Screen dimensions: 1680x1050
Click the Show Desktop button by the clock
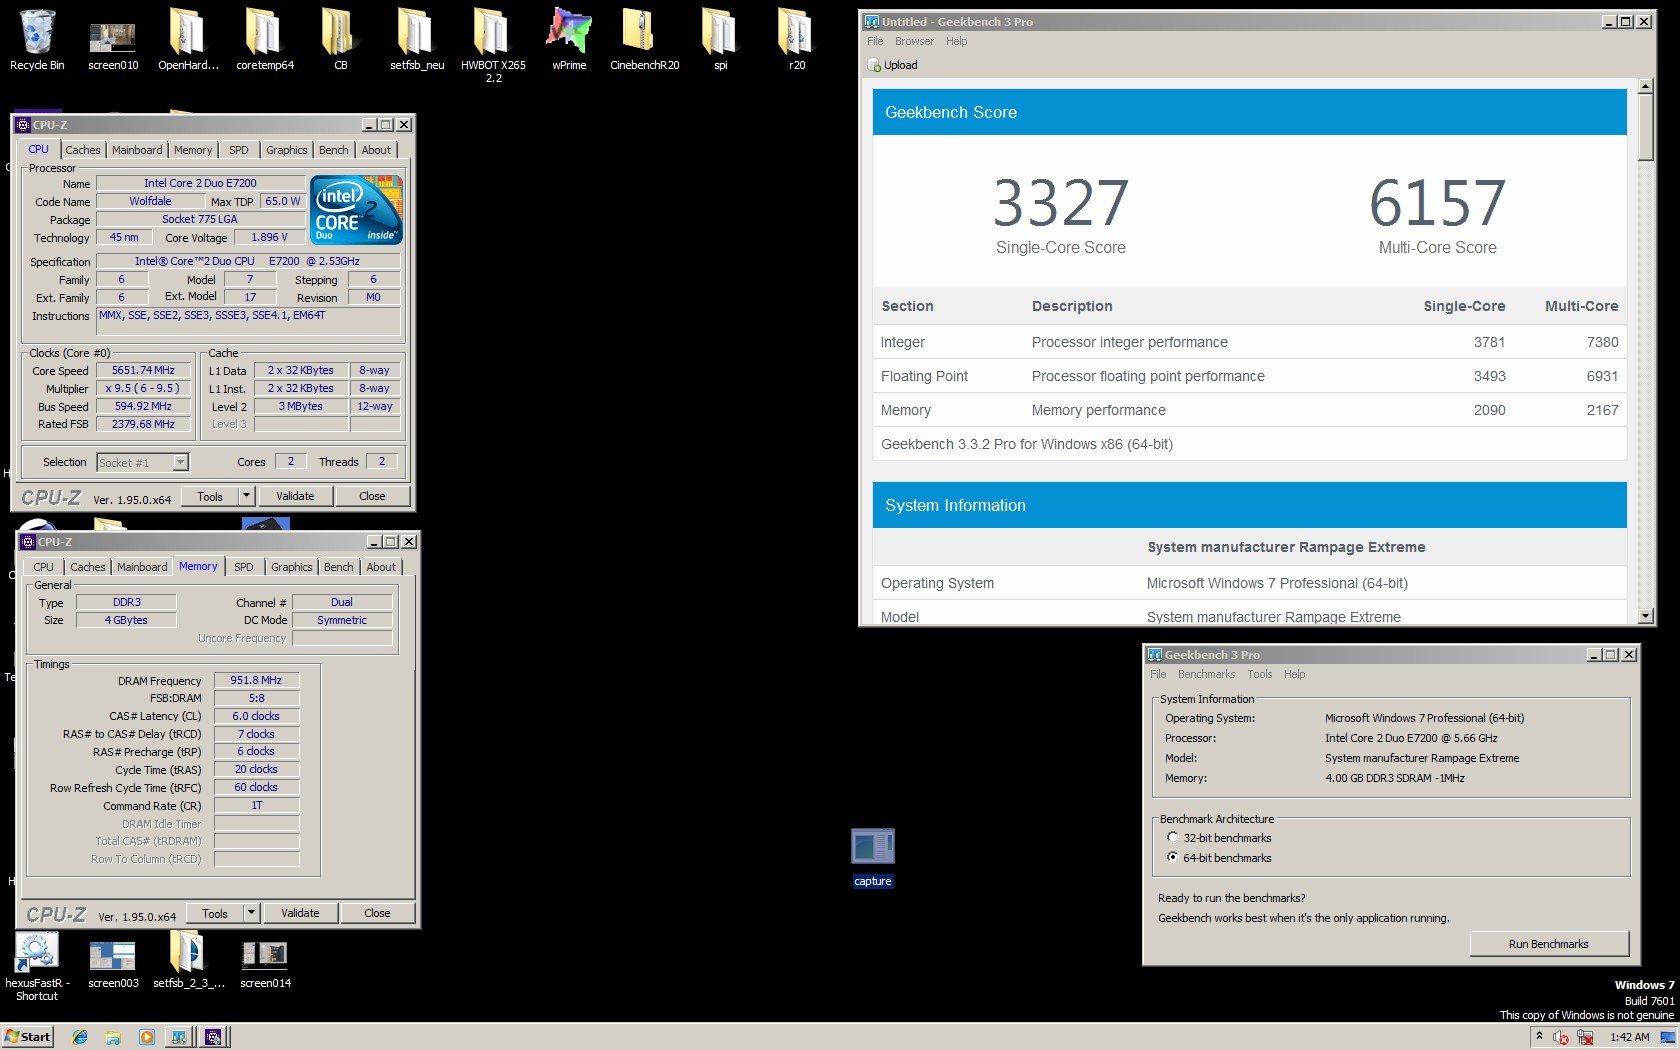1668,1037
